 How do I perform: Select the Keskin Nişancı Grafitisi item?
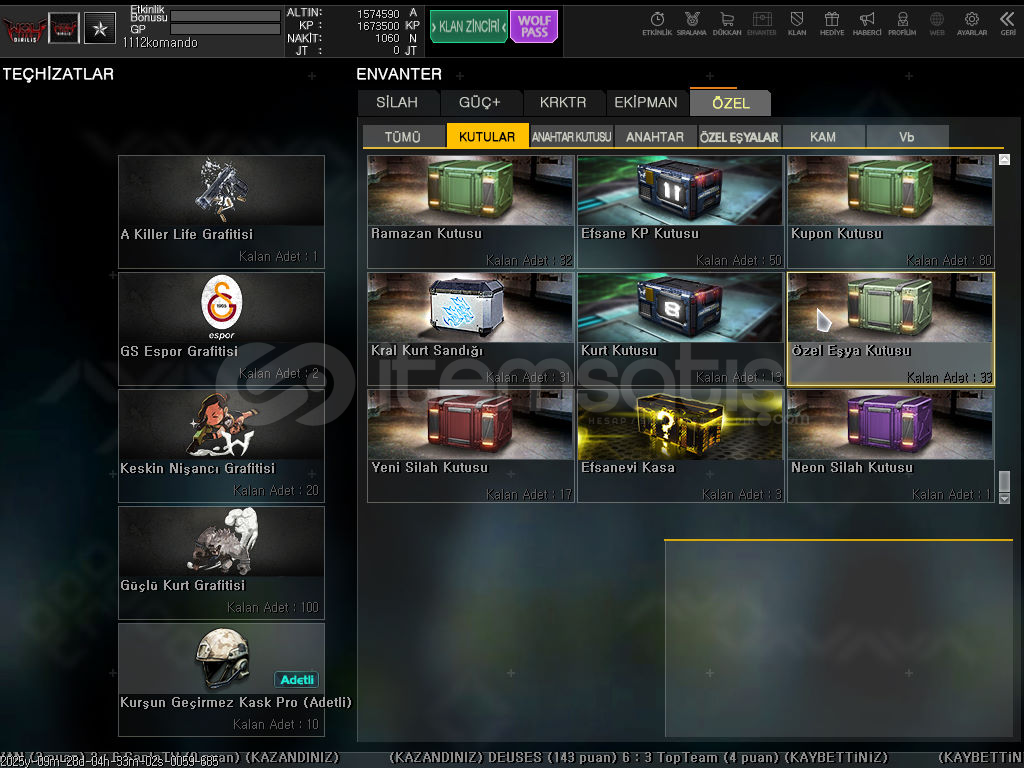coord(221,446)
